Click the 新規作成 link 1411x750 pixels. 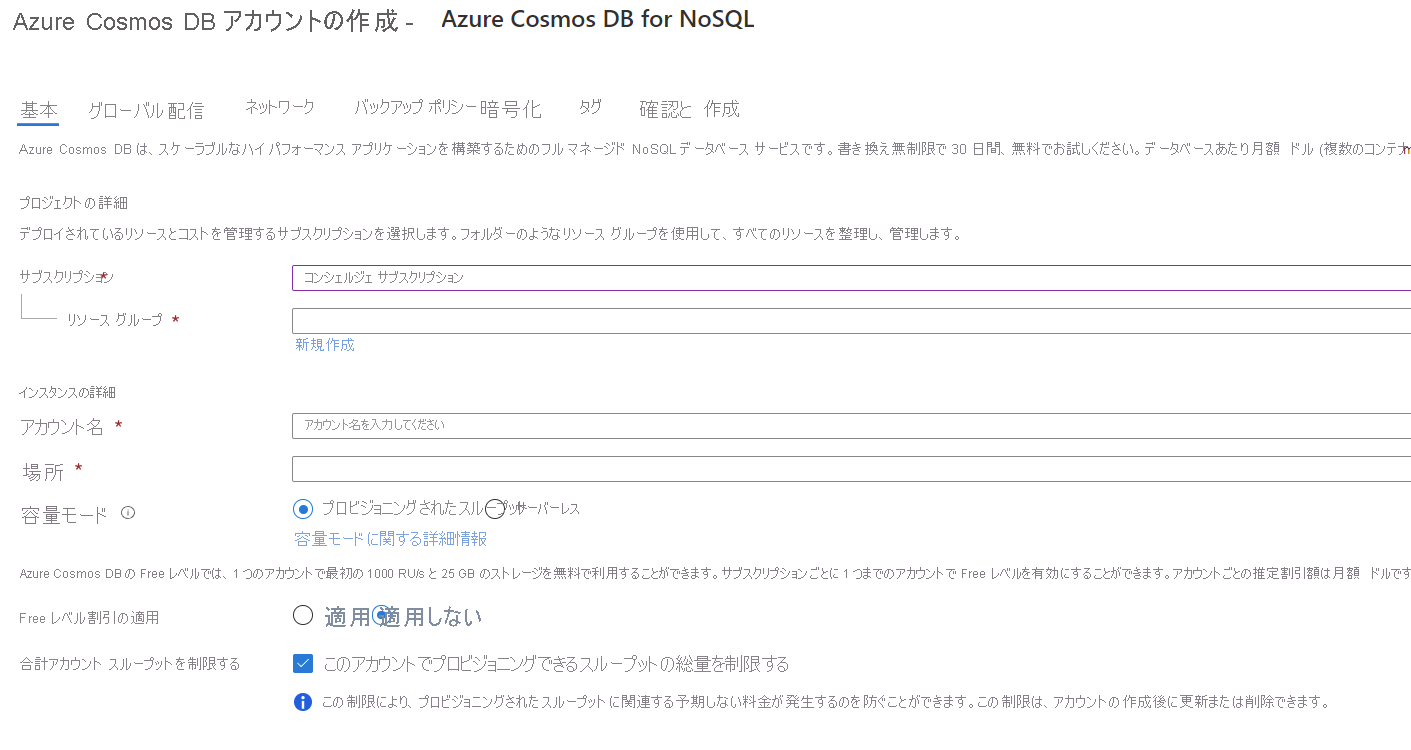(325, 345)
